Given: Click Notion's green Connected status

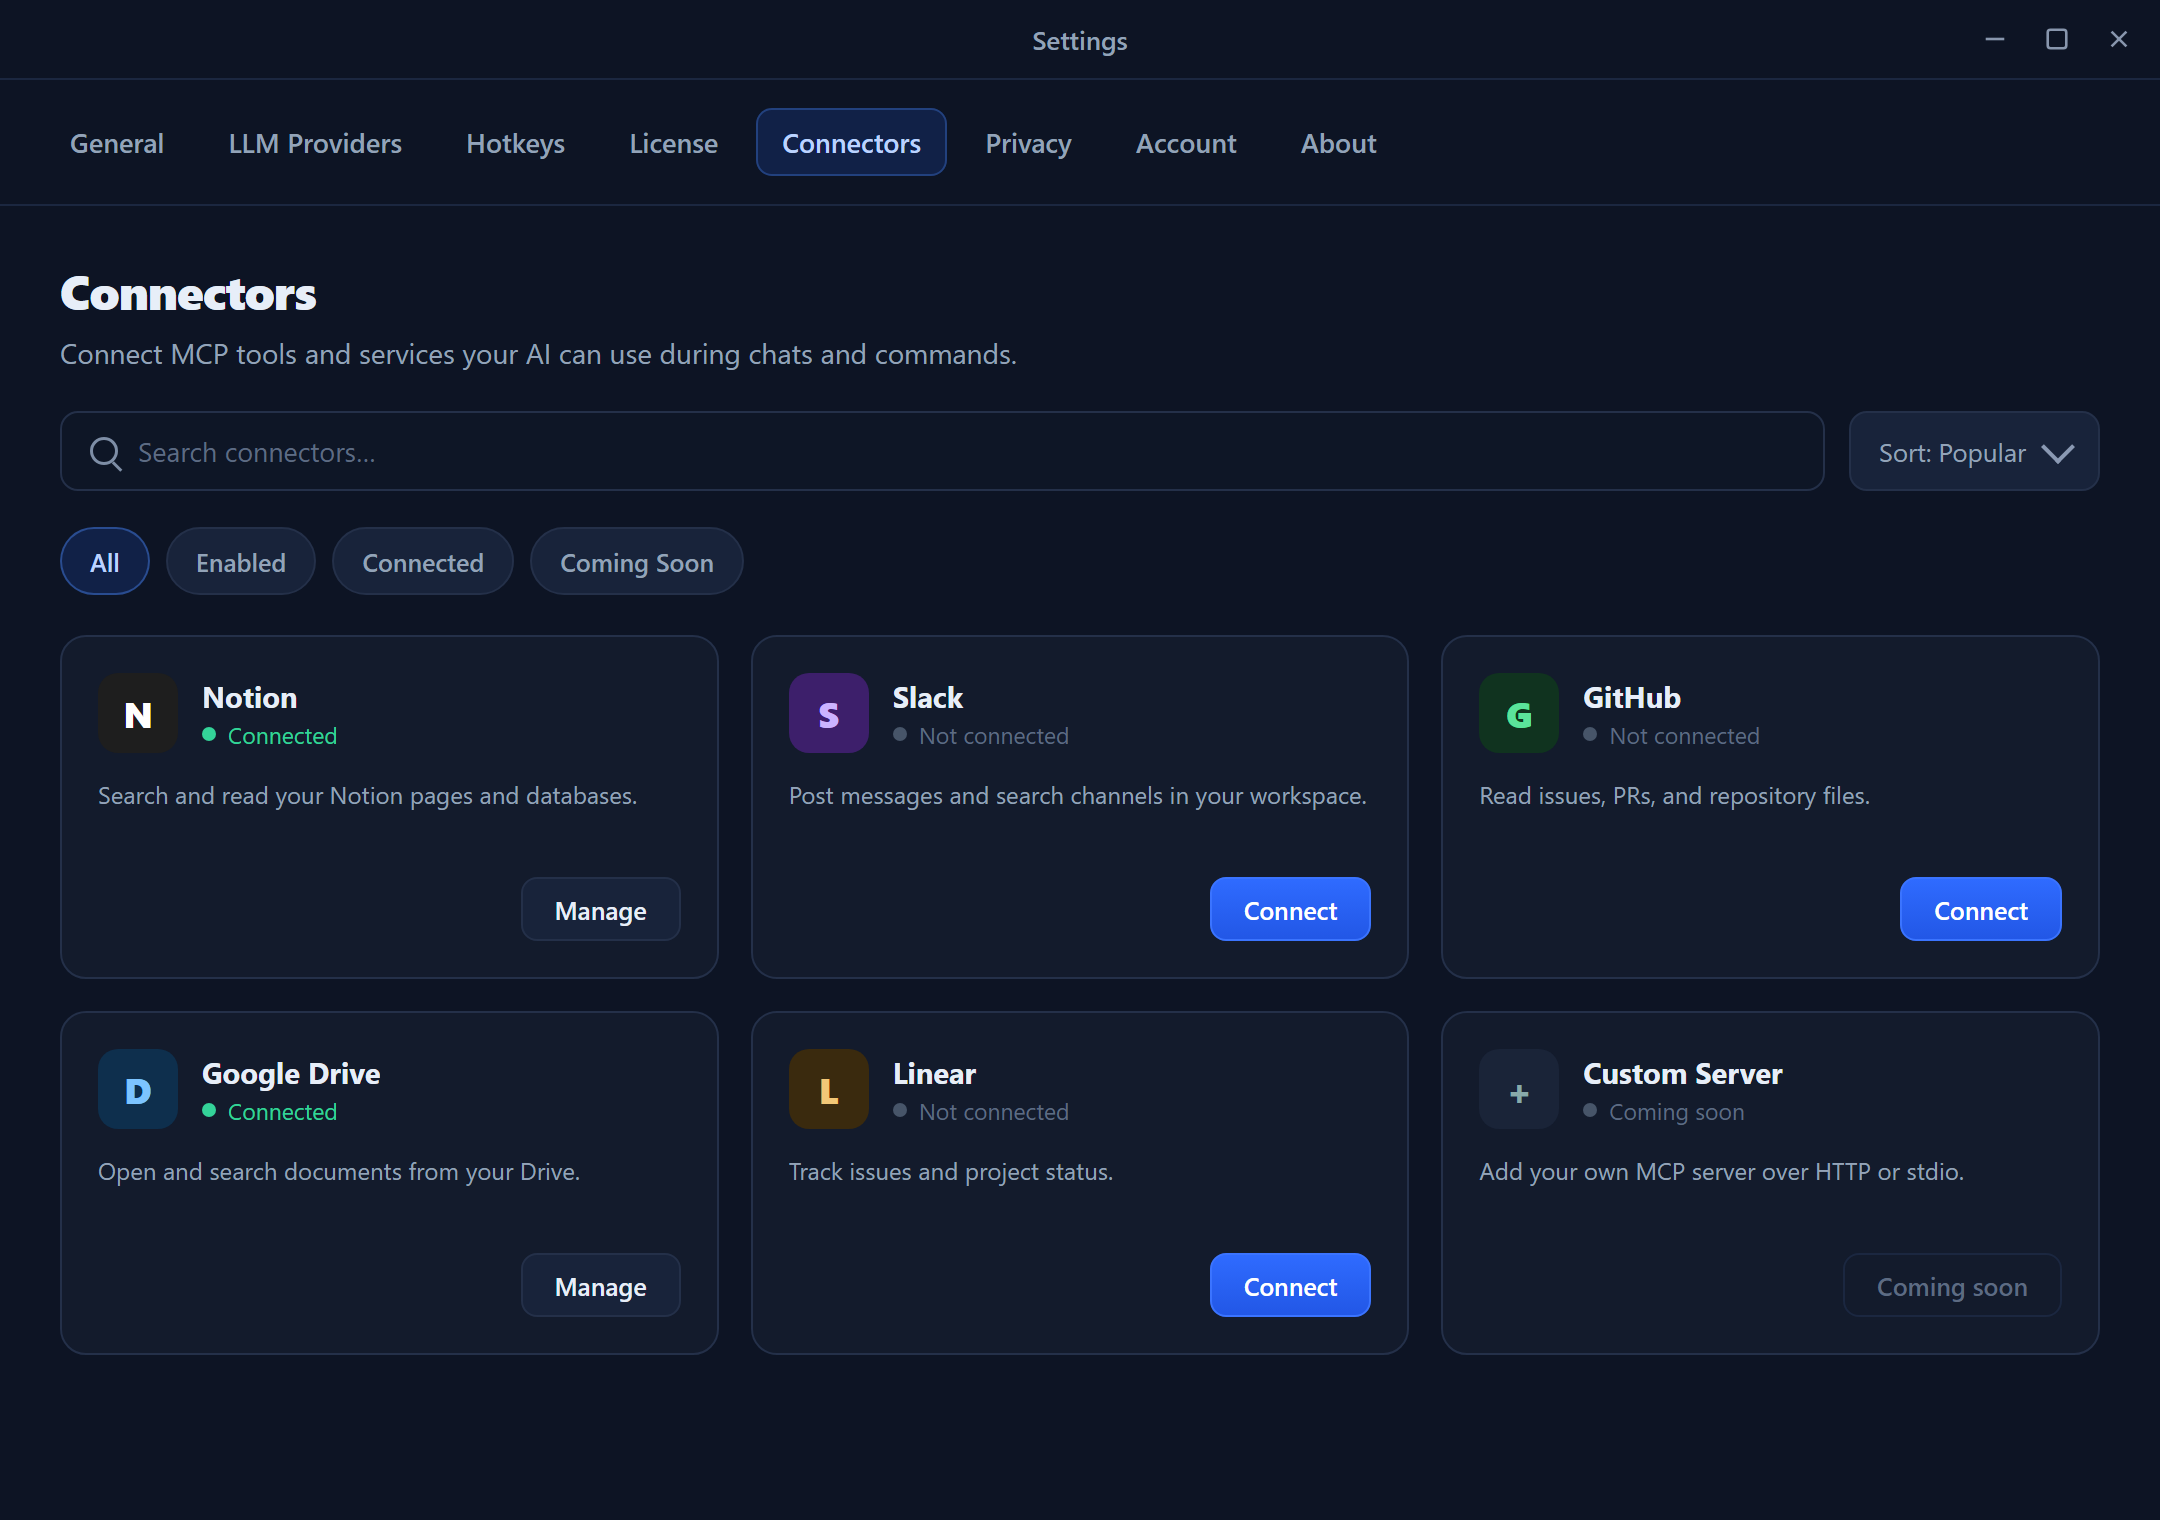Looking at the screenshot, I should tap(270, 736).
